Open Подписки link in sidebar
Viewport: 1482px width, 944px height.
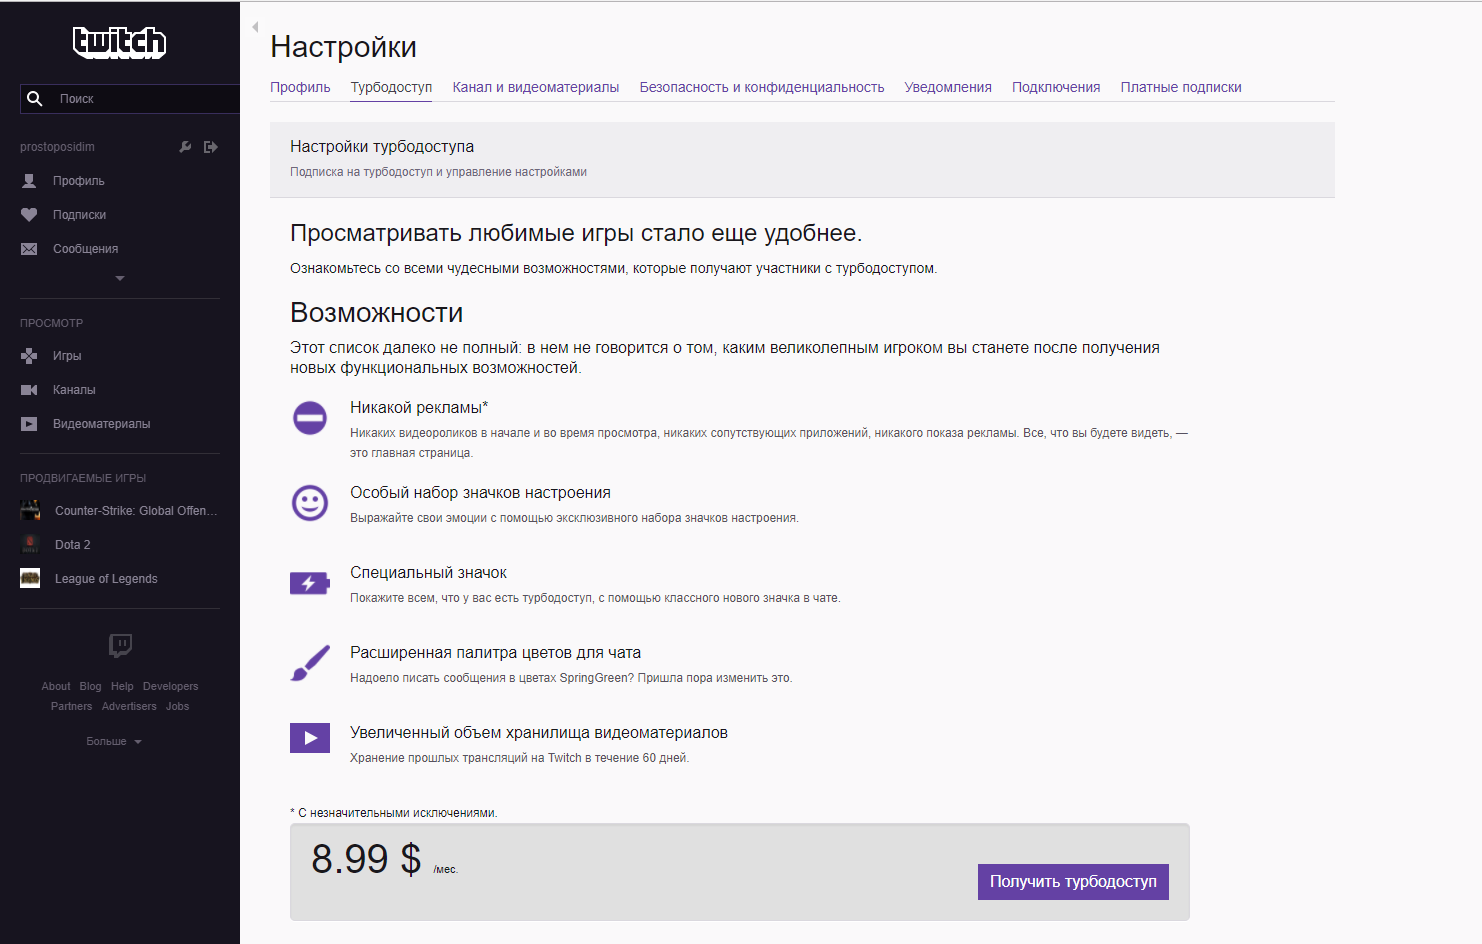pyautogui.click(x=79, y=215)
